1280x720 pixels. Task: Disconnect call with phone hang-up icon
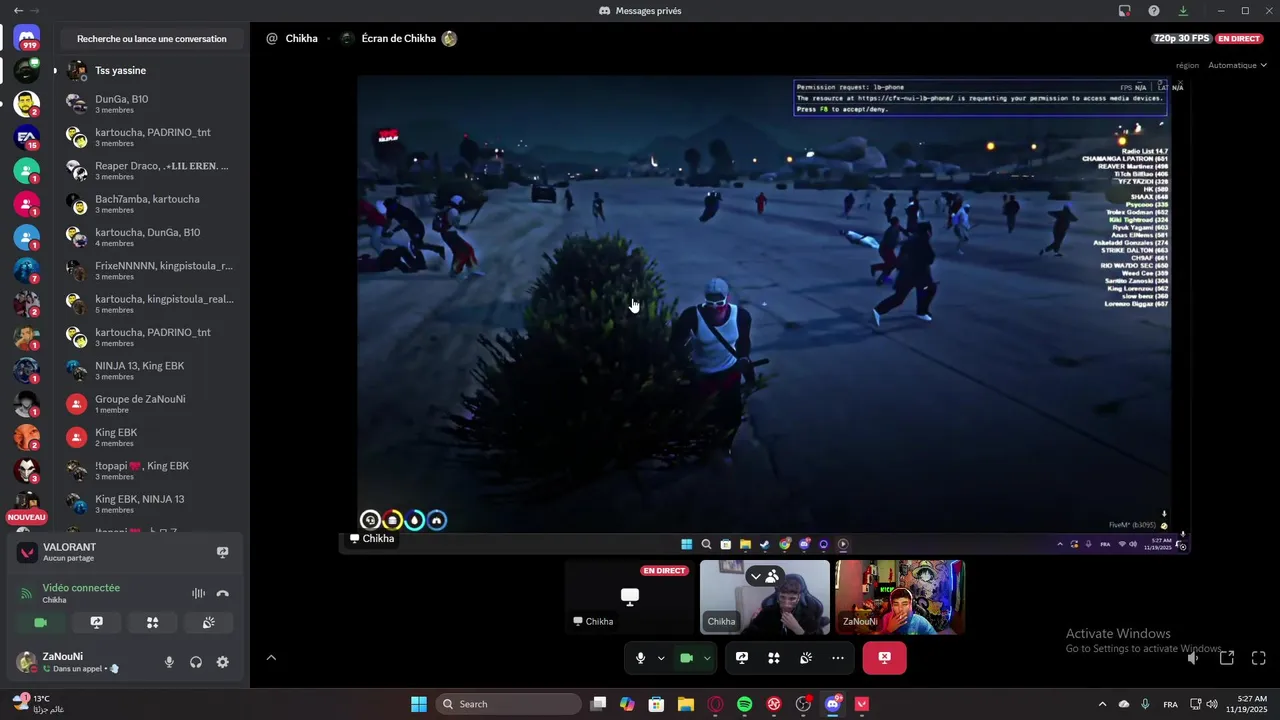coord(222,593)
